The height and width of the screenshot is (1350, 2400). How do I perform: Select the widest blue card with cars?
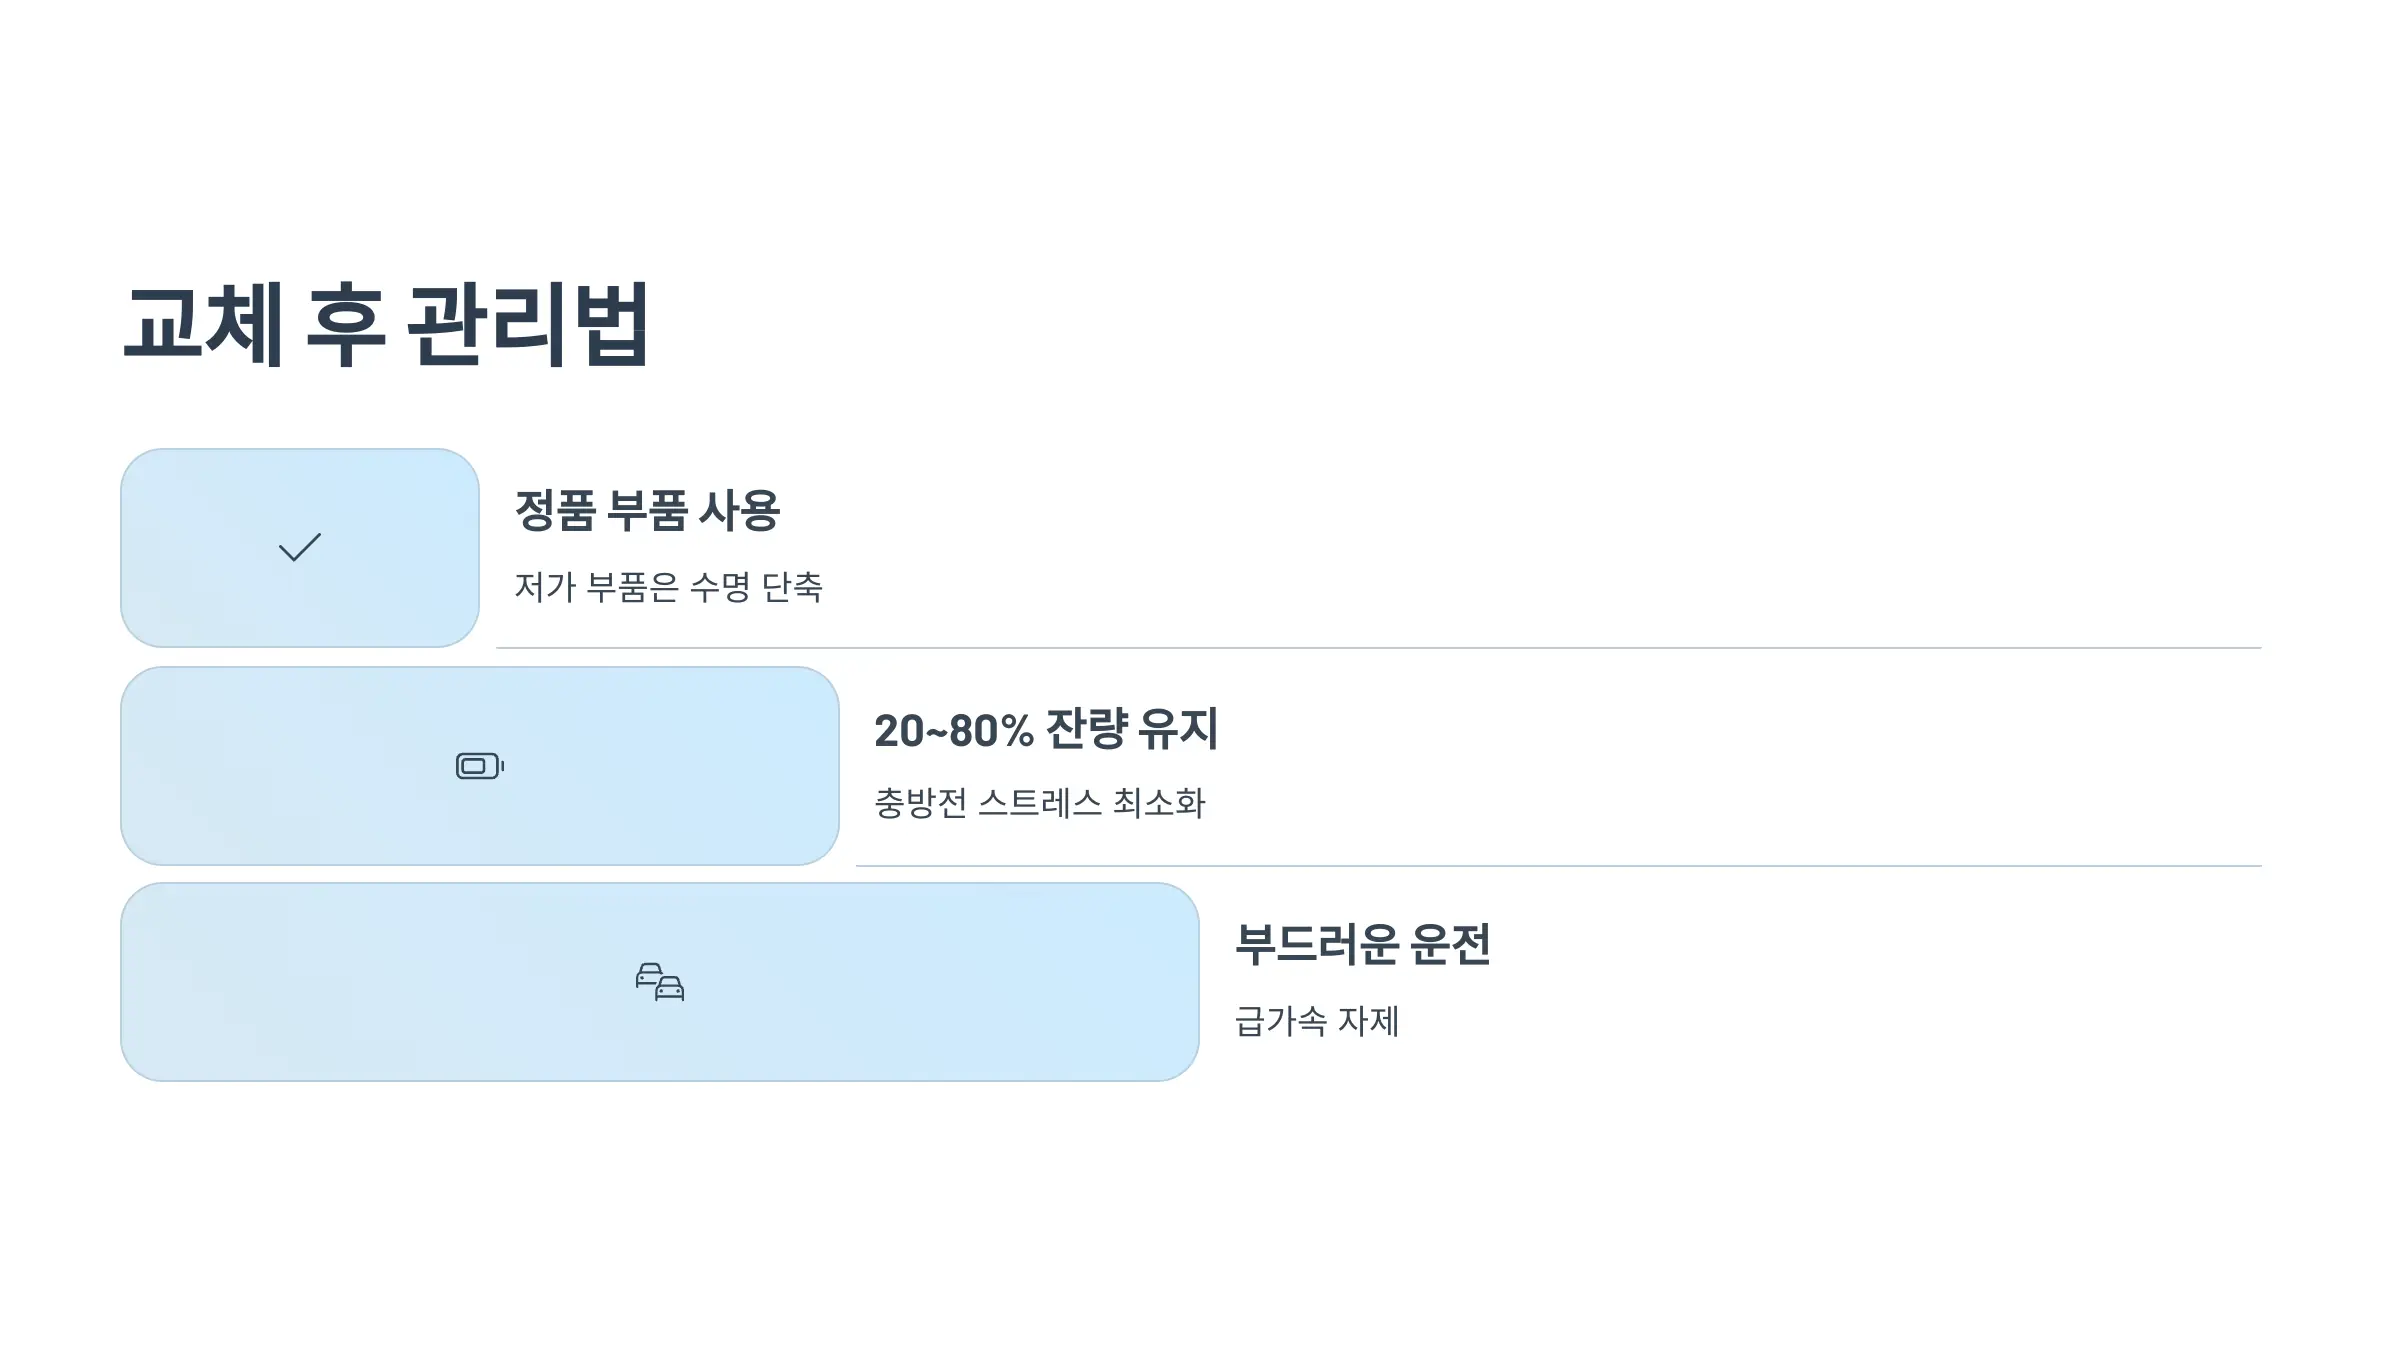(660, 982)
